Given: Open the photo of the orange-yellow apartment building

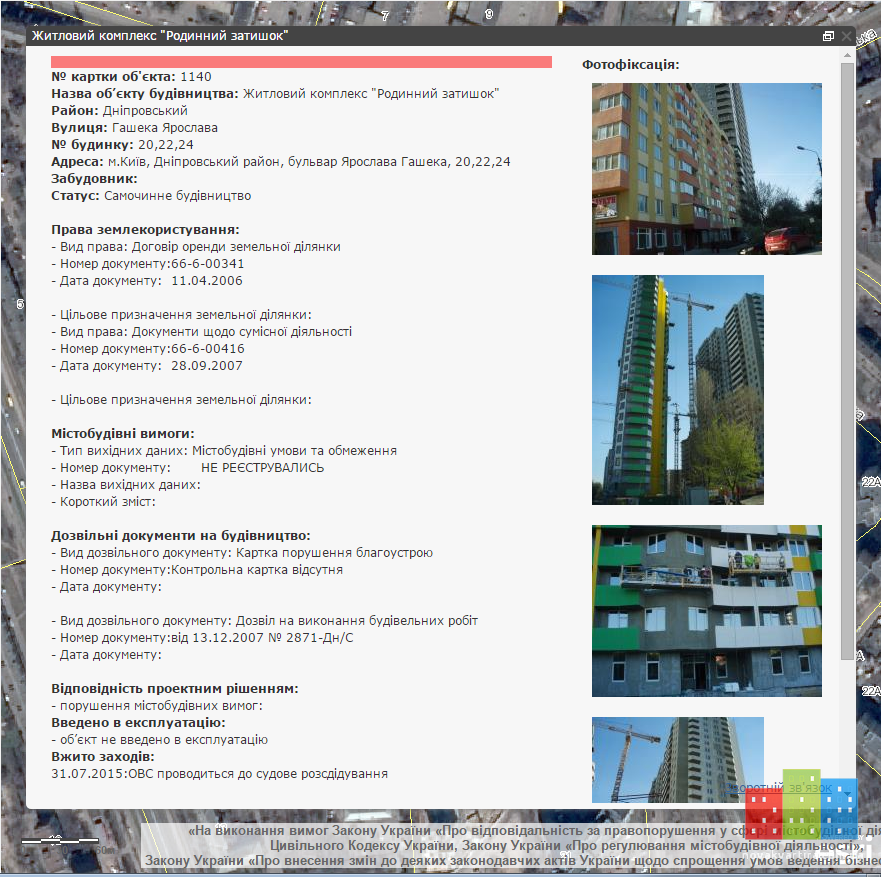Looking at the screenshot, I should [707, 169].
